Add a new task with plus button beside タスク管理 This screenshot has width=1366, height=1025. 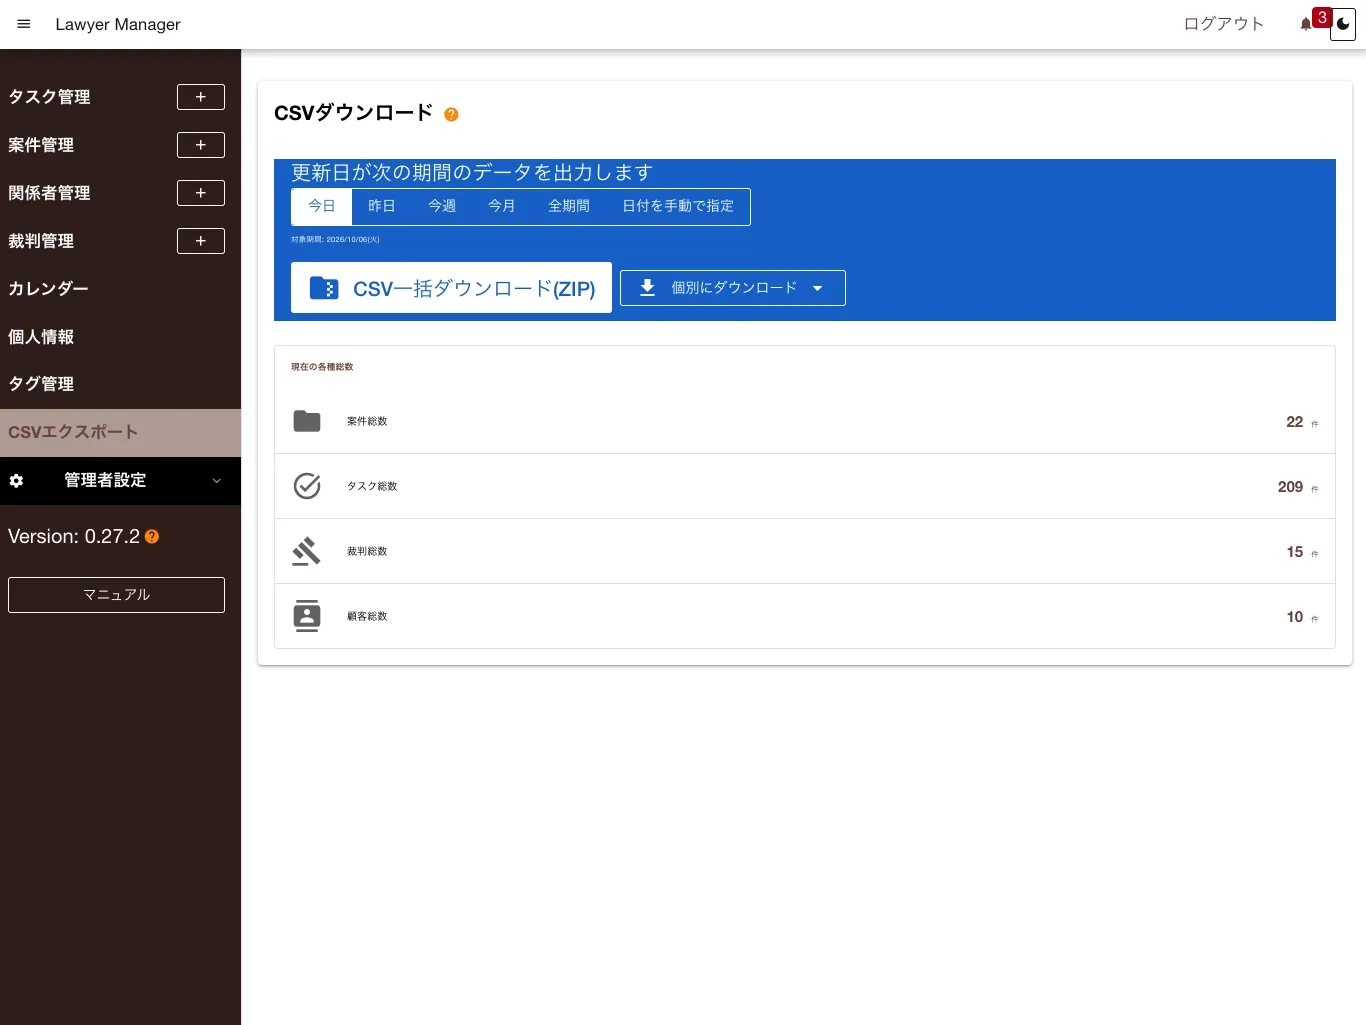click(201, 97)
